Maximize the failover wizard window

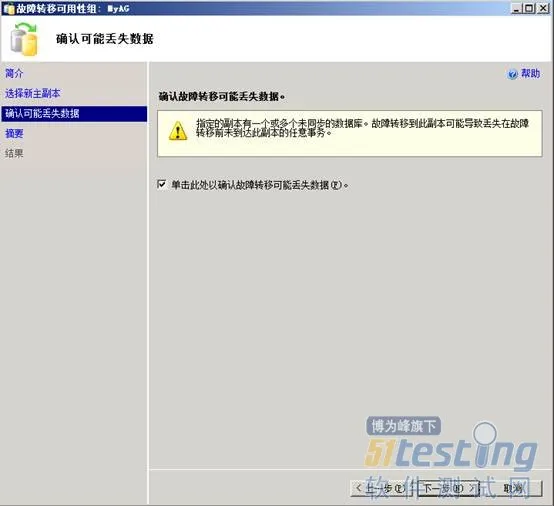529,8
